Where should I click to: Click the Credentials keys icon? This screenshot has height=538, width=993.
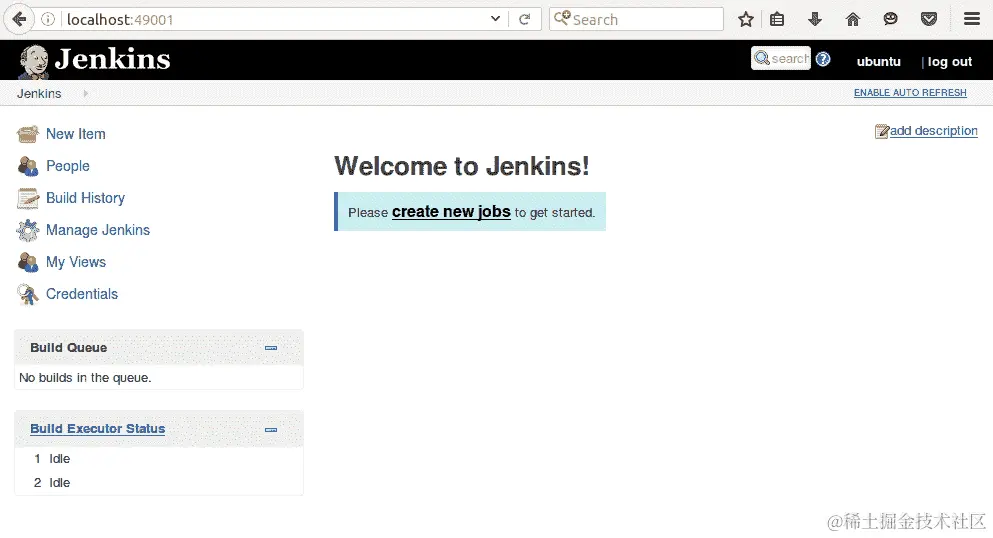click(28, 294)
